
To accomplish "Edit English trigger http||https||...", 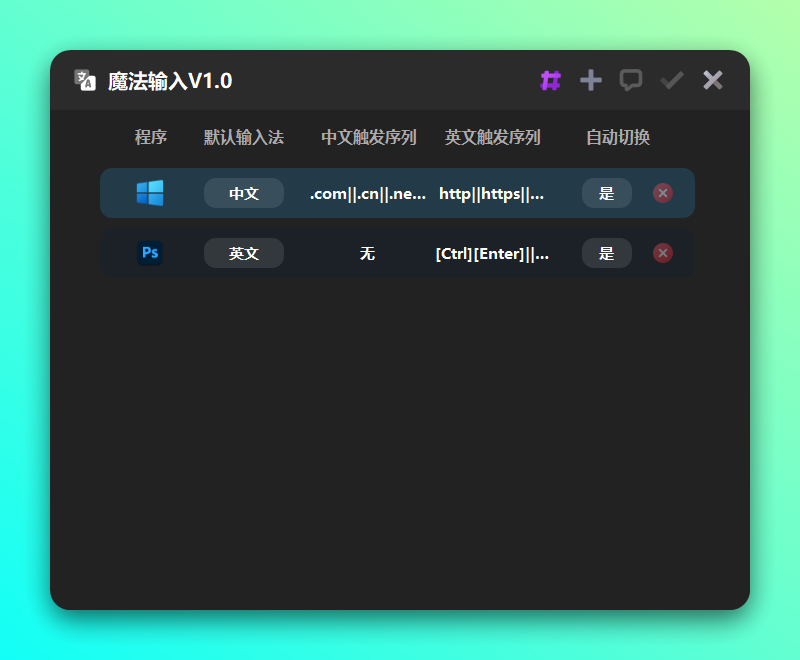I will (x=492, y=194).
